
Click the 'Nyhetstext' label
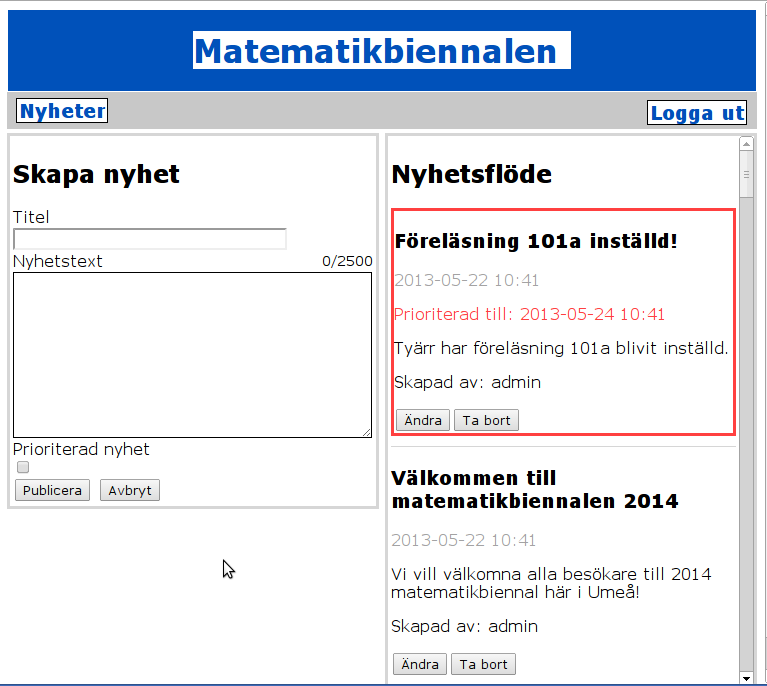pyautogui.click(x=58, y=261)
